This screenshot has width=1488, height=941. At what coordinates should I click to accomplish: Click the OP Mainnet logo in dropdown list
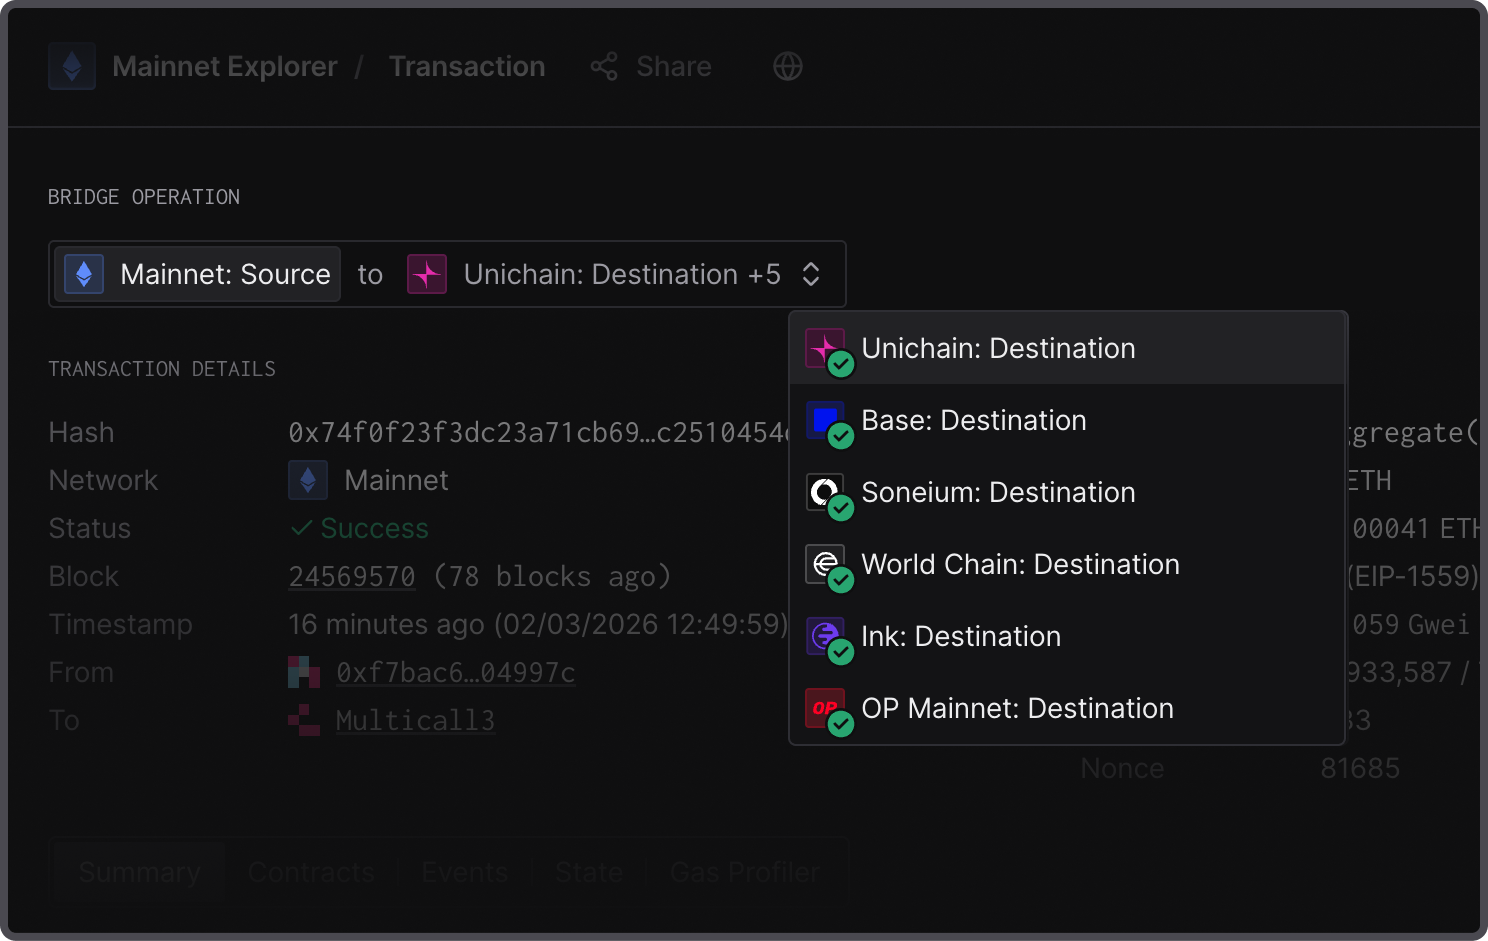(825, 708)
